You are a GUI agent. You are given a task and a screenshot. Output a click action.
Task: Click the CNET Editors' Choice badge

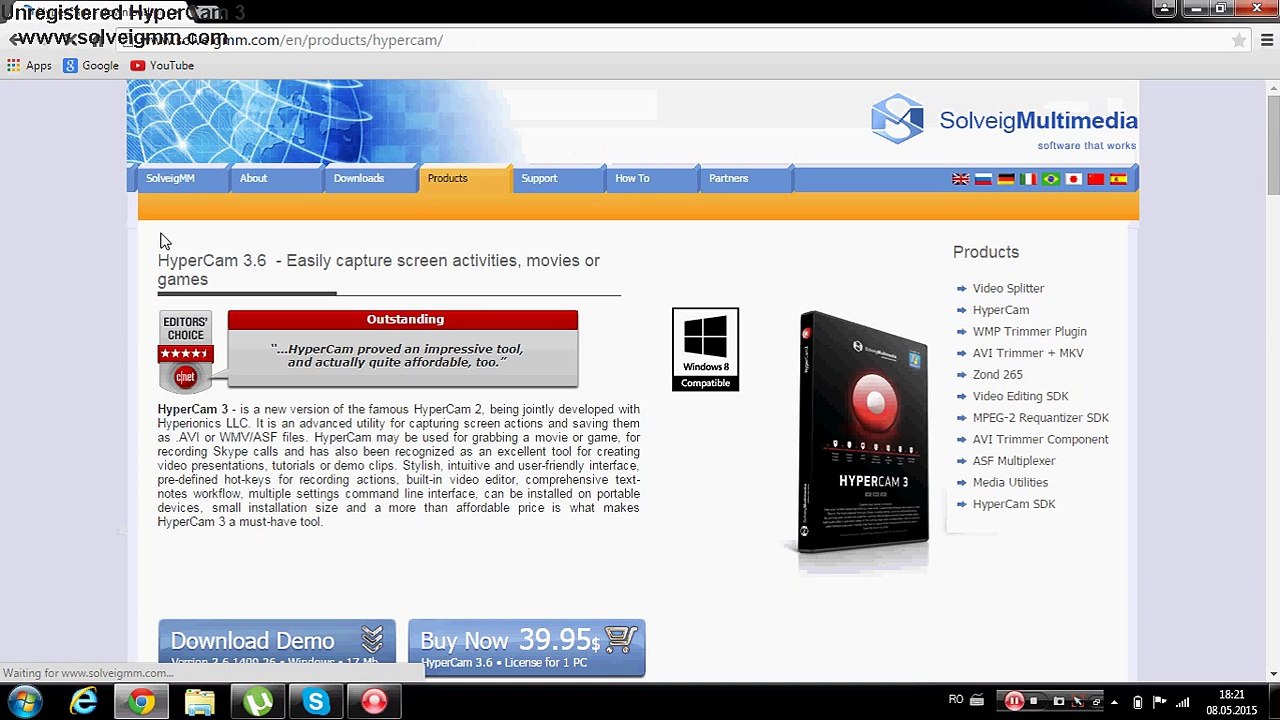185,351
